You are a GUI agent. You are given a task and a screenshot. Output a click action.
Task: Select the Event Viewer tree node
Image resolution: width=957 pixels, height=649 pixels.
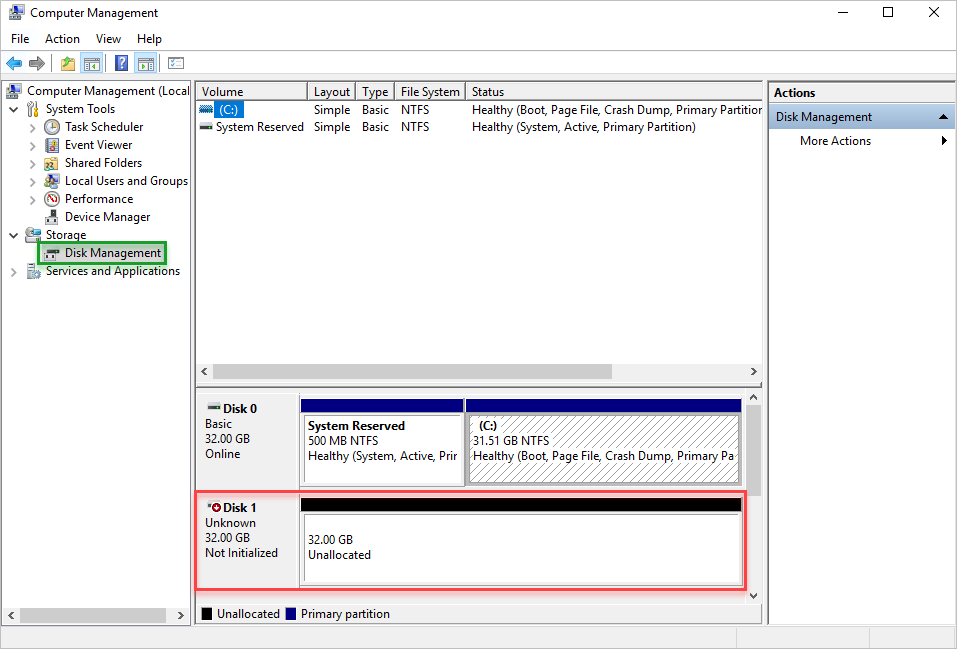click(98, 145)
